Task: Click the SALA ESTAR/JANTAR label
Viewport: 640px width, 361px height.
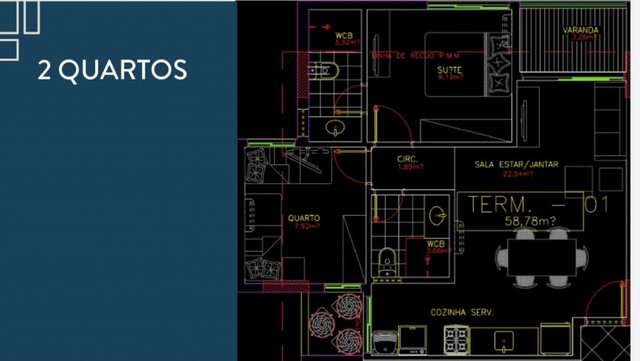Action: [x=516, y=164]
